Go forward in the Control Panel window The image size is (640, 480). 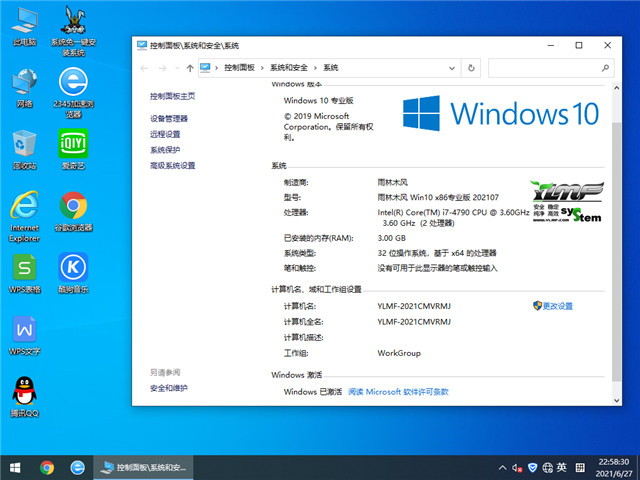pos(162,68)
